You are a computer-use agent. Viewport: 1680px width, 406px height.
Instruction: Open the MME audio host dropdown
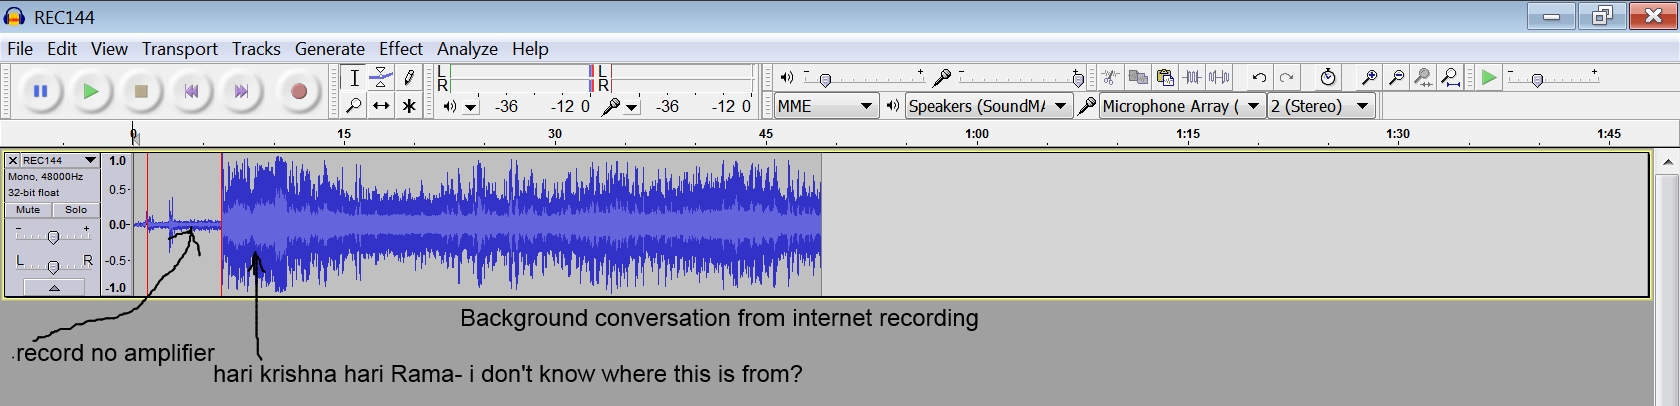tap(825, 106)
